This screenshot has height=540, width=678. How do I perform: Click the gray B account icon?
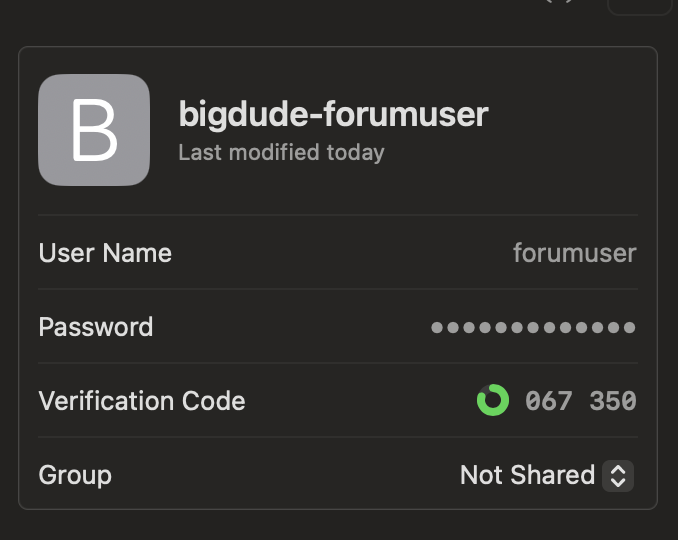[x=94, y=130]
